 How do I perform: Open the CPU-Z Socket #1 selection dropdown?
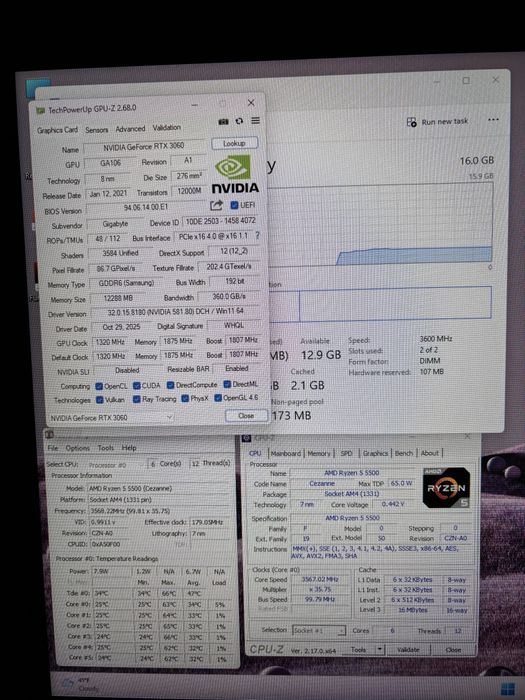click(x=319, y=630)
